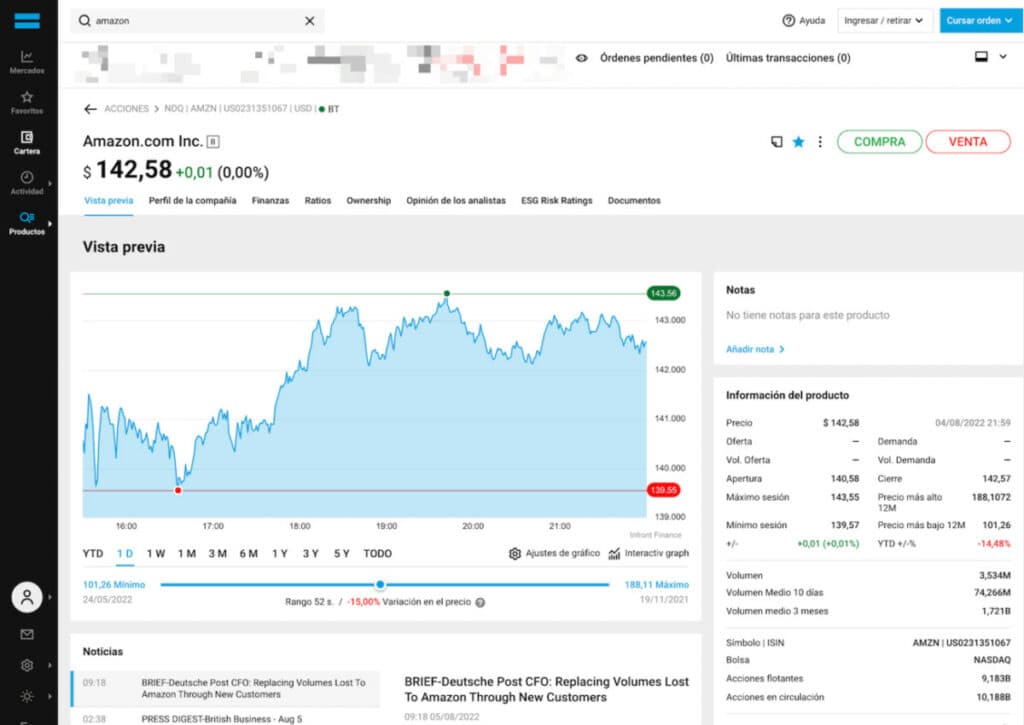Click the green chart high marker dot

pyautogui.click(x=447, y=293)
